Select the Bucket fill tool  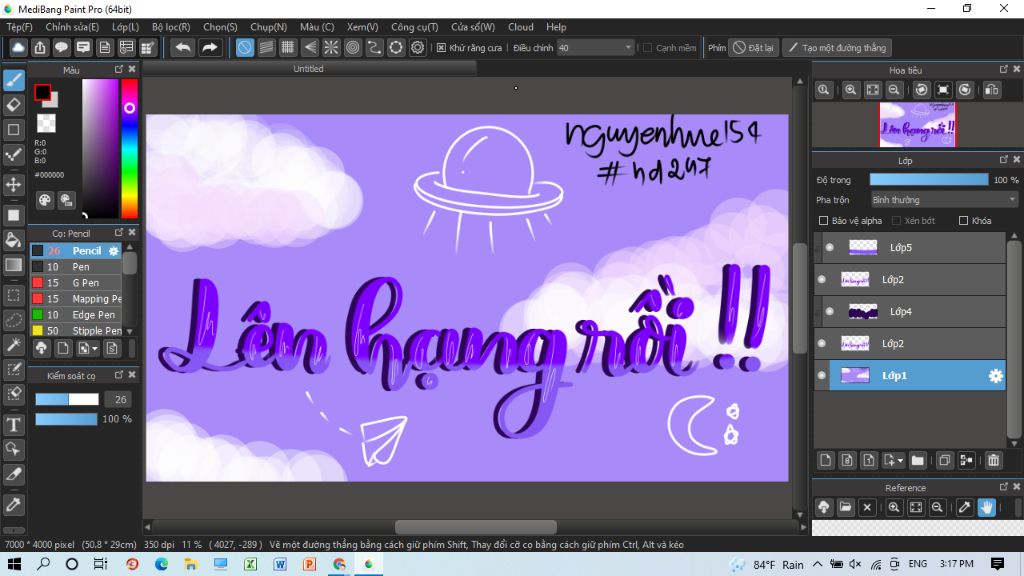click(x=14, y=240)
